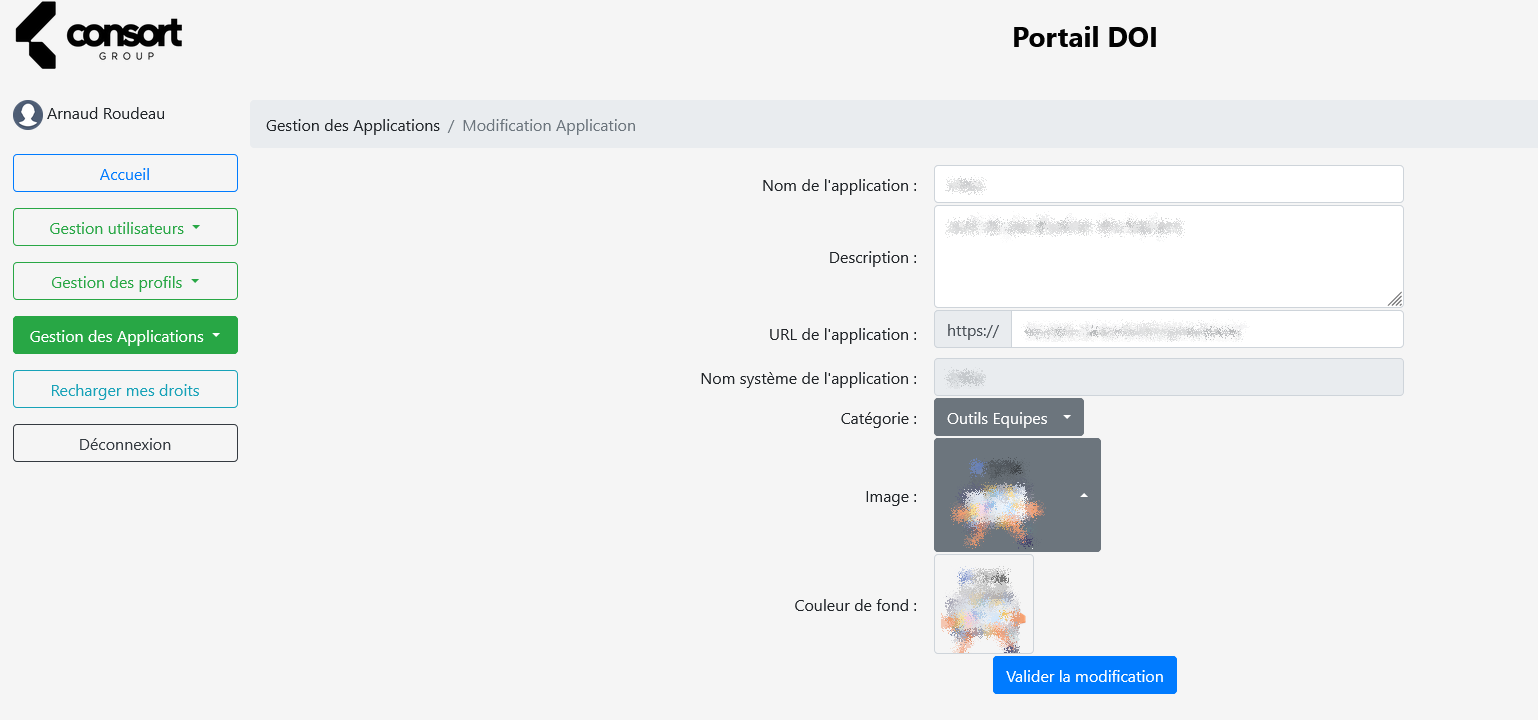Expand the Gestion des profils menu
Viewport: 1538px width, 720px height.
[x=125, y=281]
